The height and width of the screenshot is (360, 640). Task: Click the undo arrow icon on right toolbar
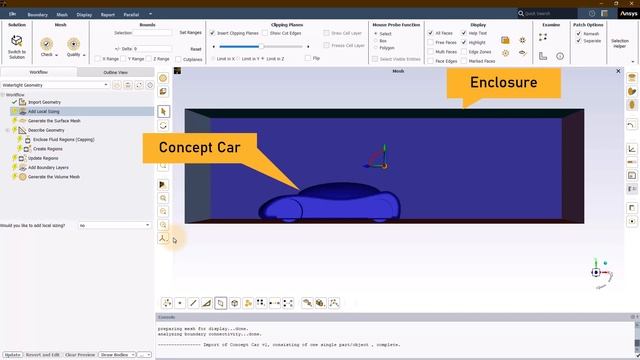631,125
